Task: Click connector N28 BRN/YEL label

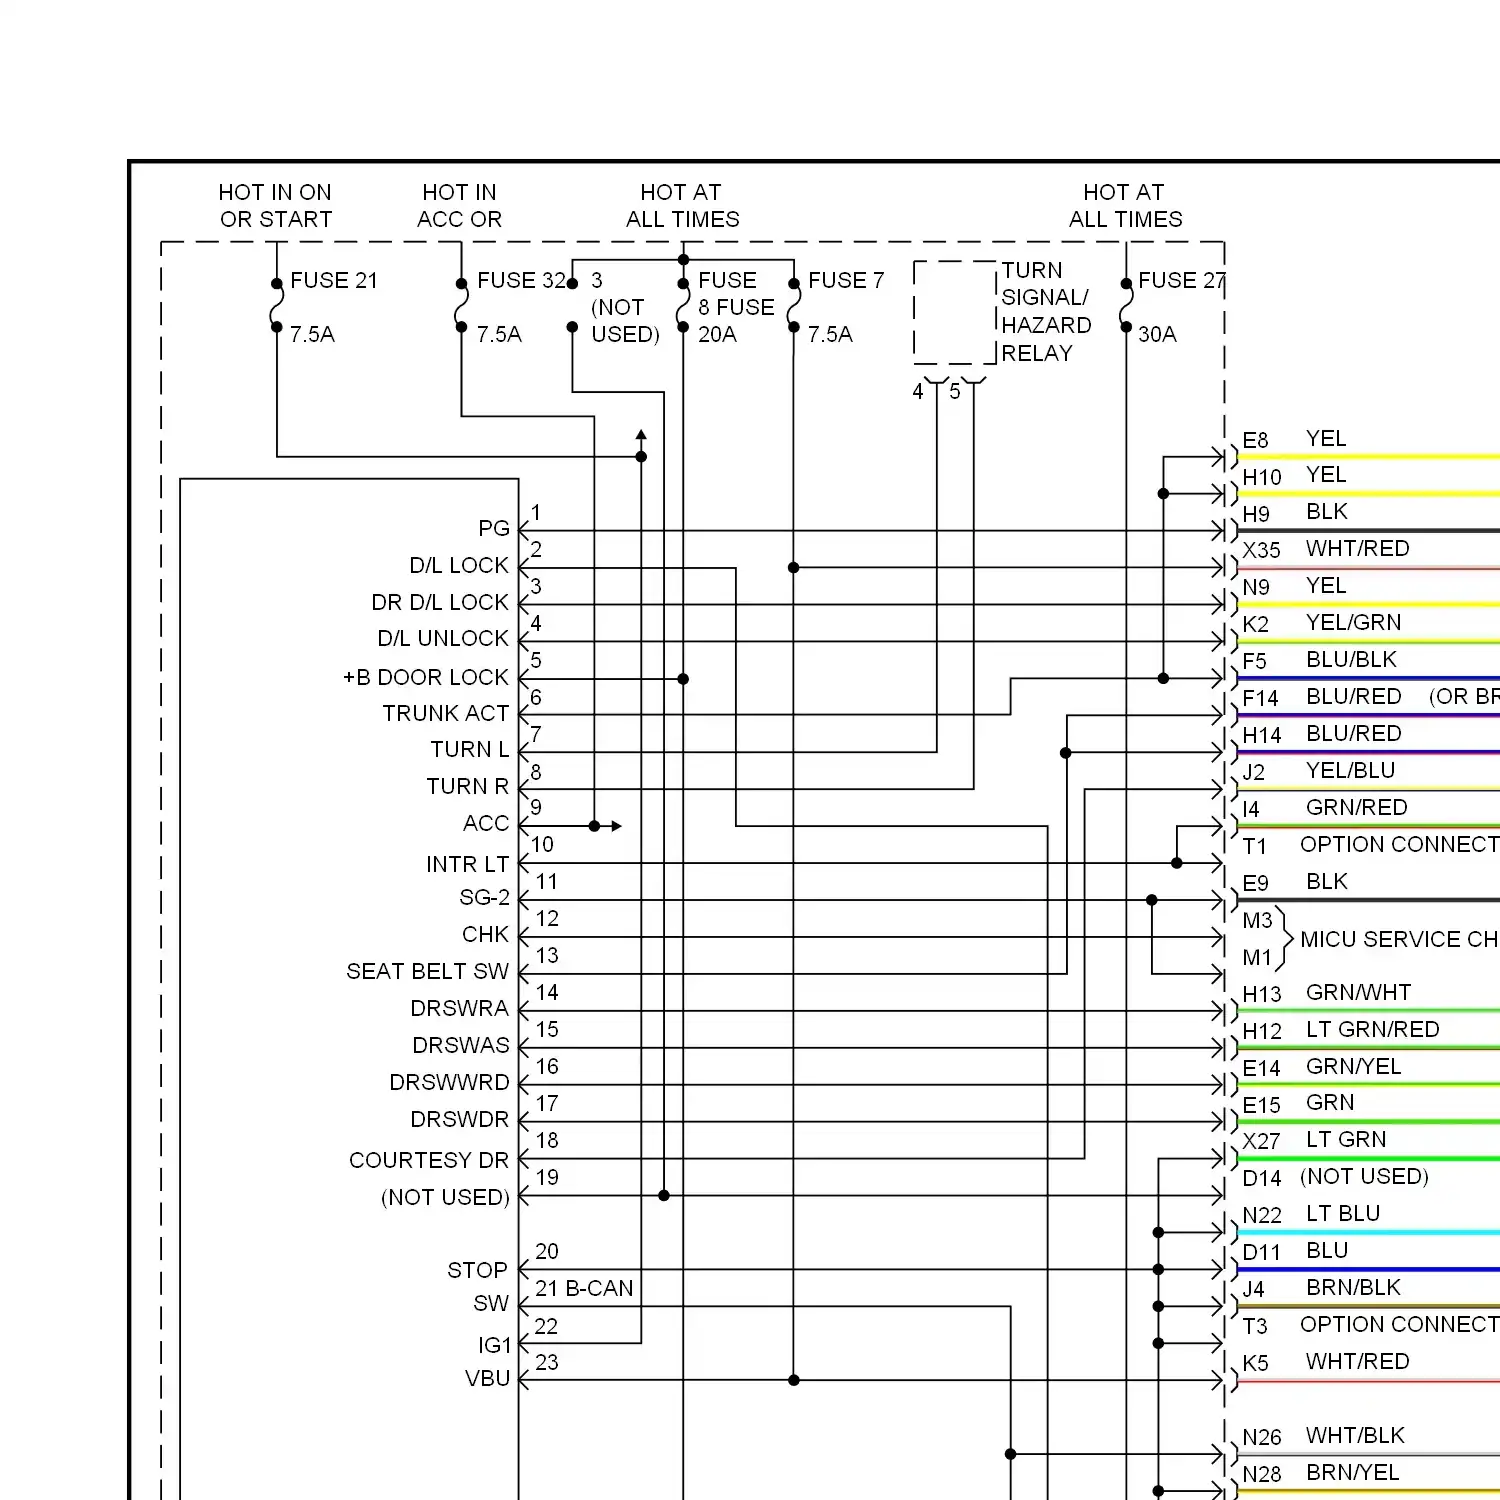Action: tap(1321, 1474)
